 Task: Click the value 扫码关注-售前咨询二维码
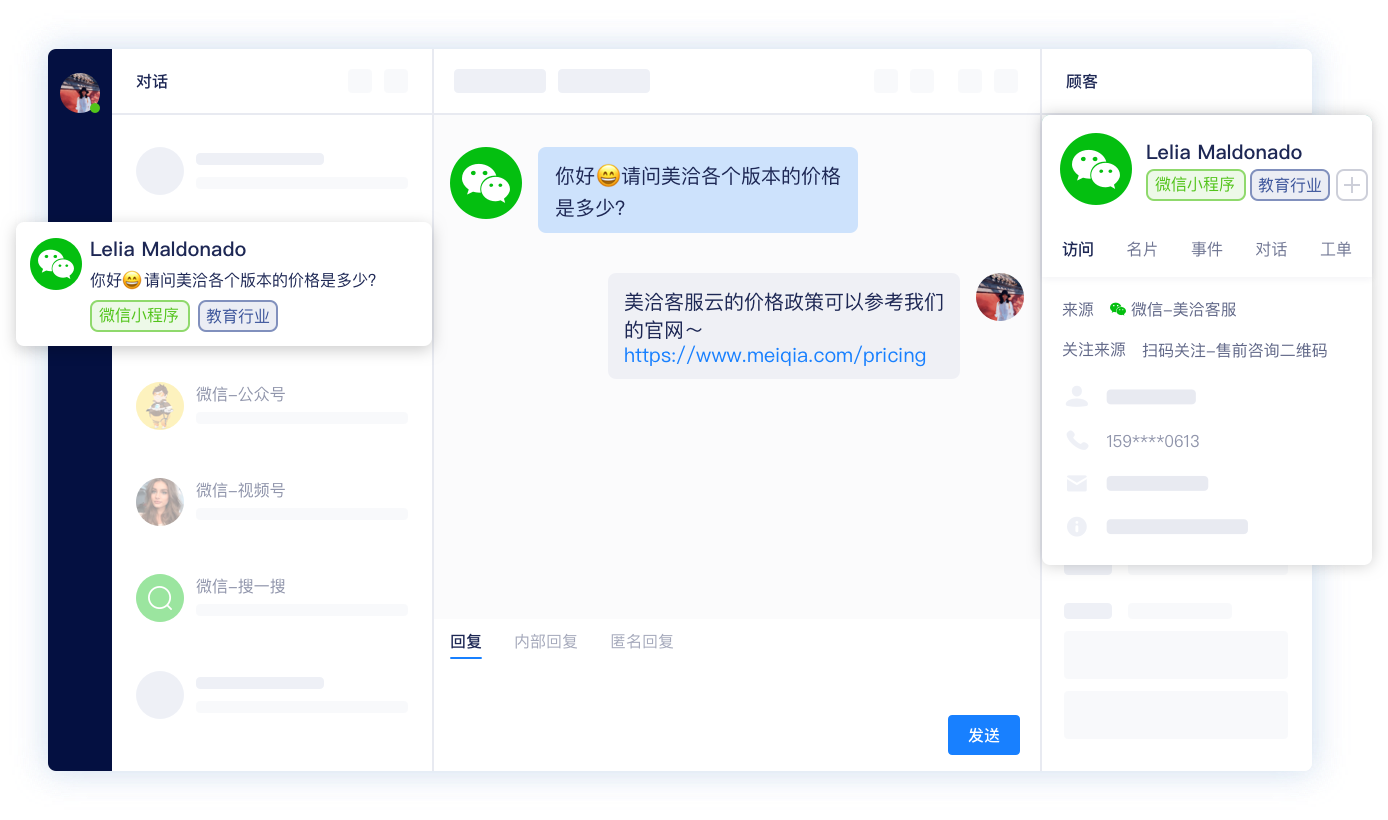coord(1234,351)
